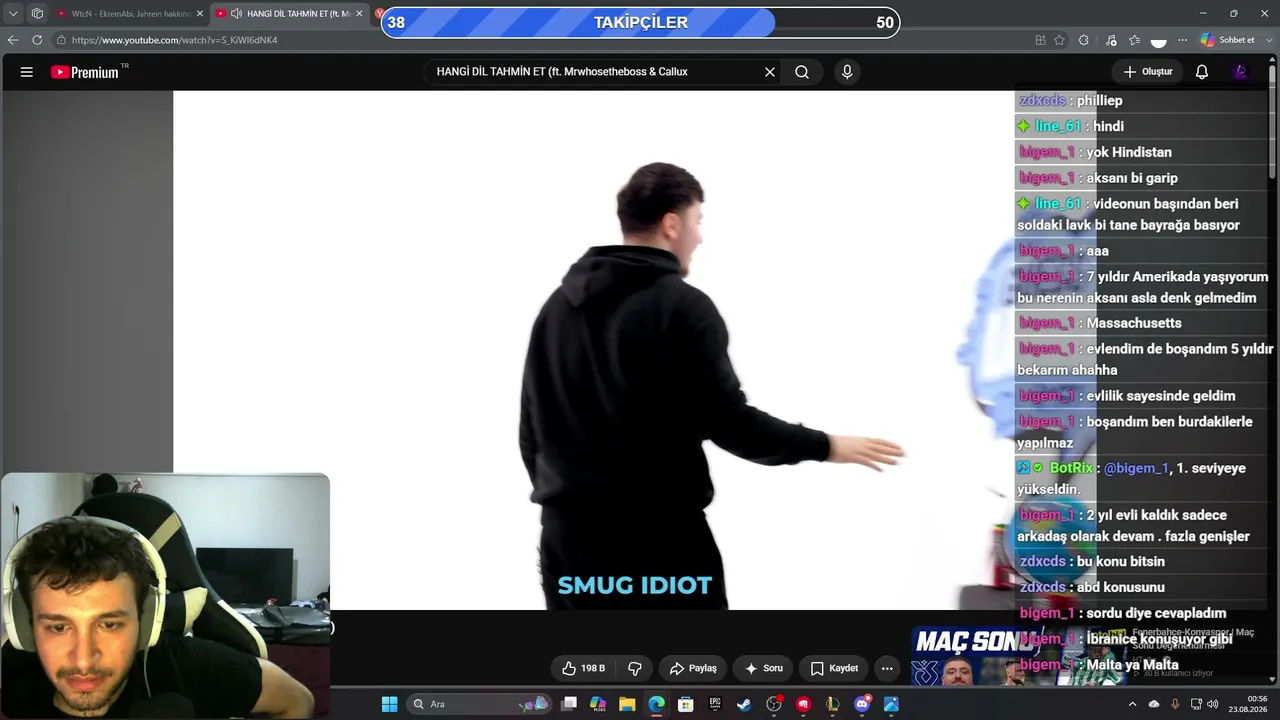Open browser extensions puzzle icon
The height and width of the screenshot is (720, 1280).
pos(1084,40)
